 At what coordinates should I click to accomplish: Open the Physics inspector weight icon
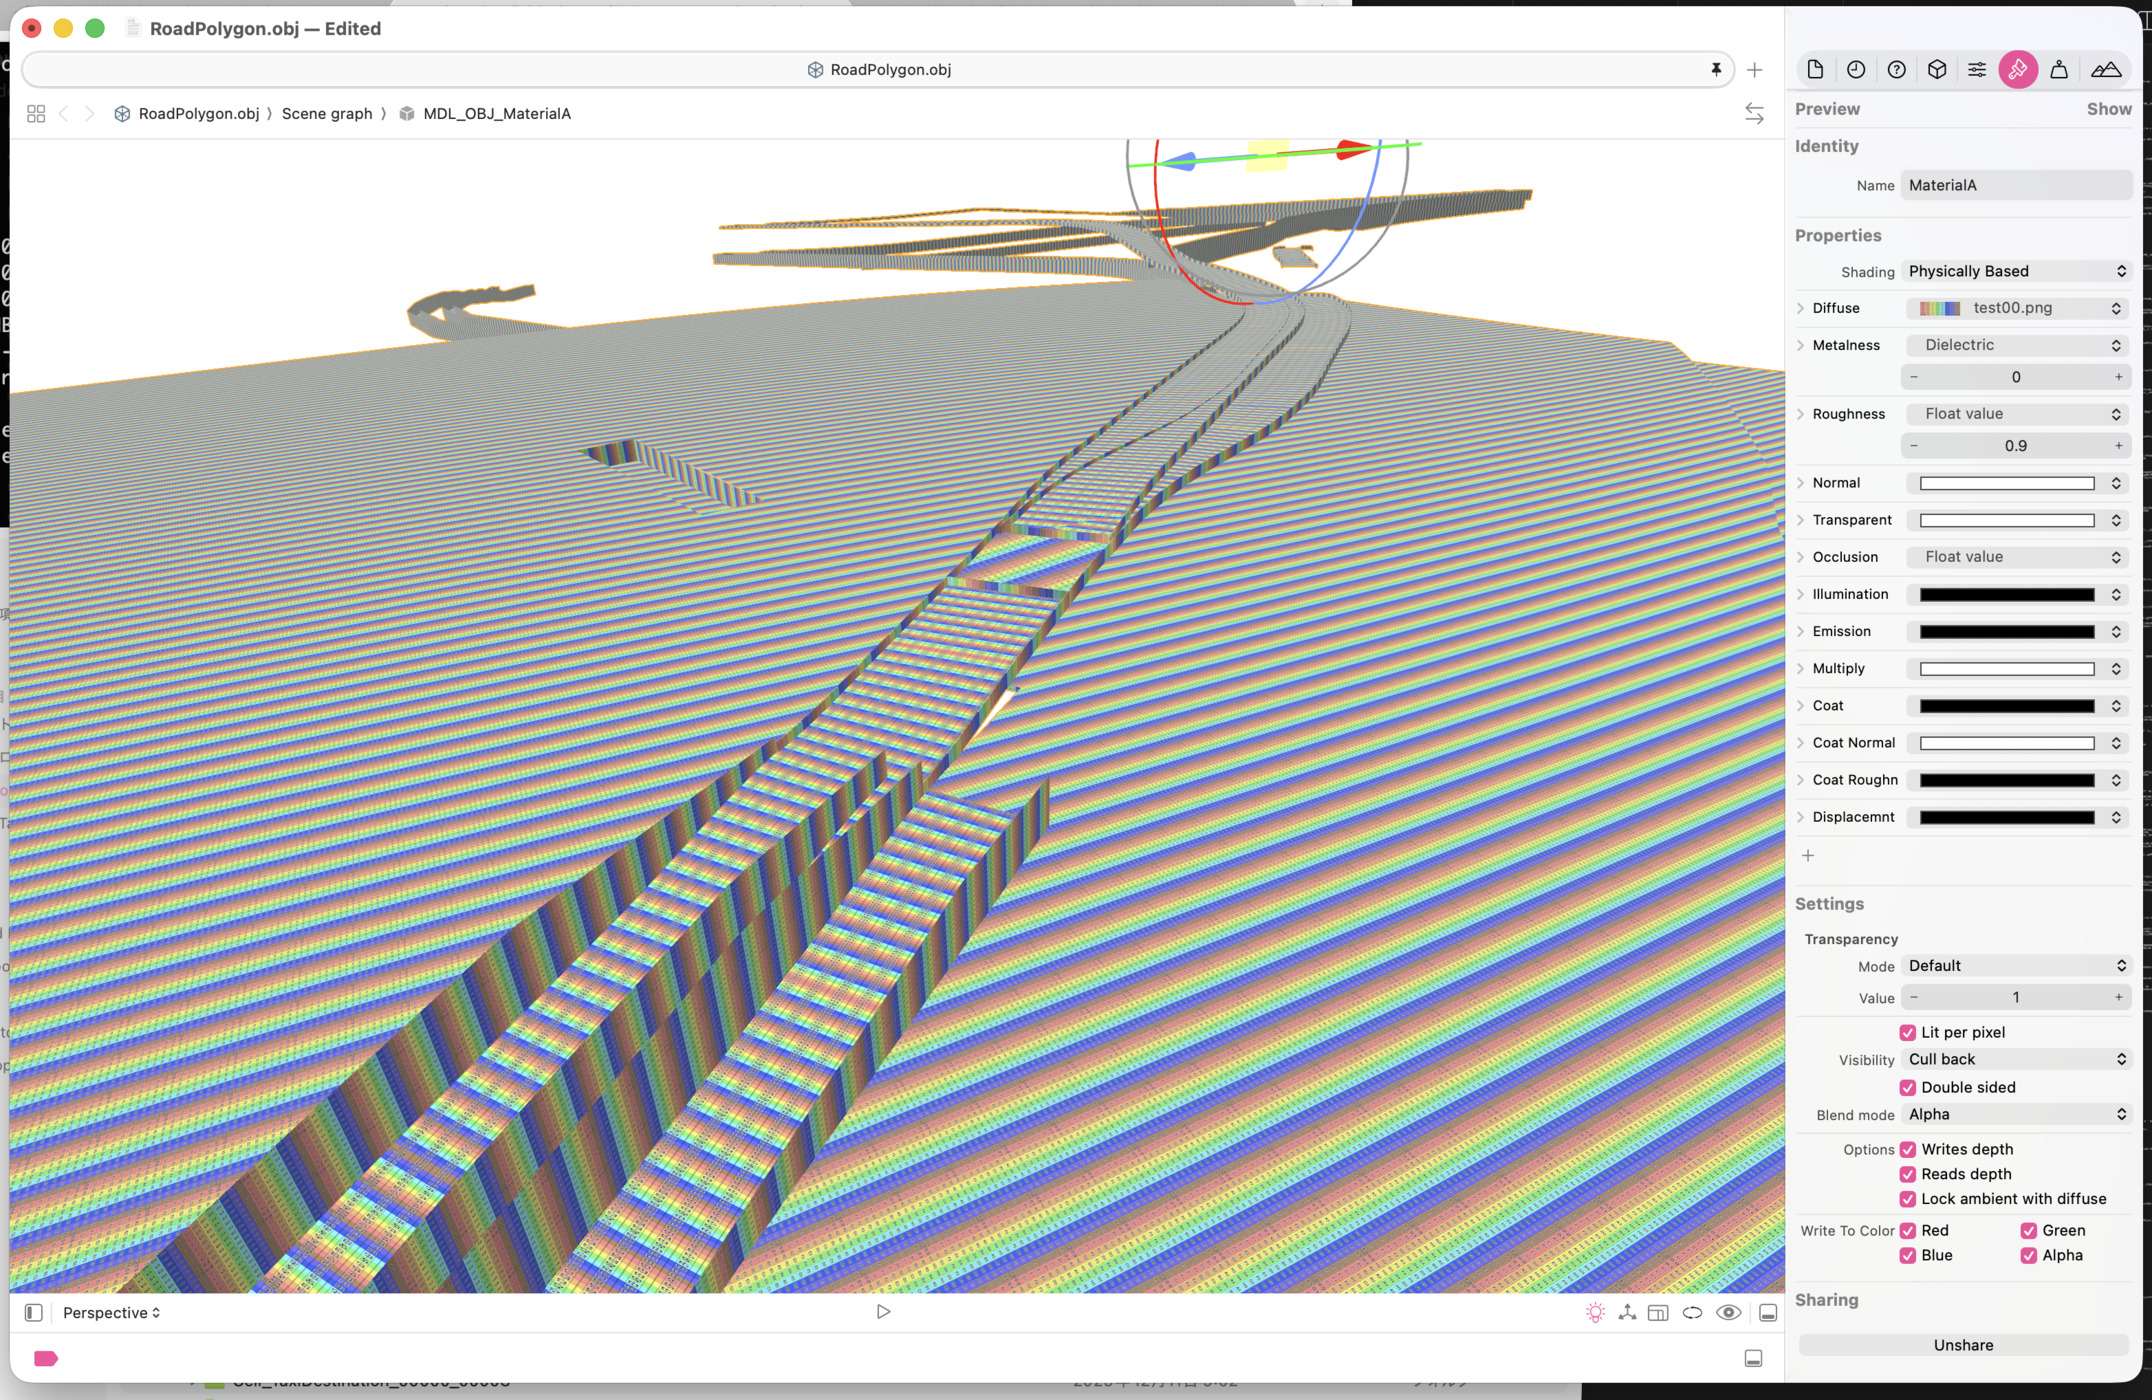click(2058, 69)
